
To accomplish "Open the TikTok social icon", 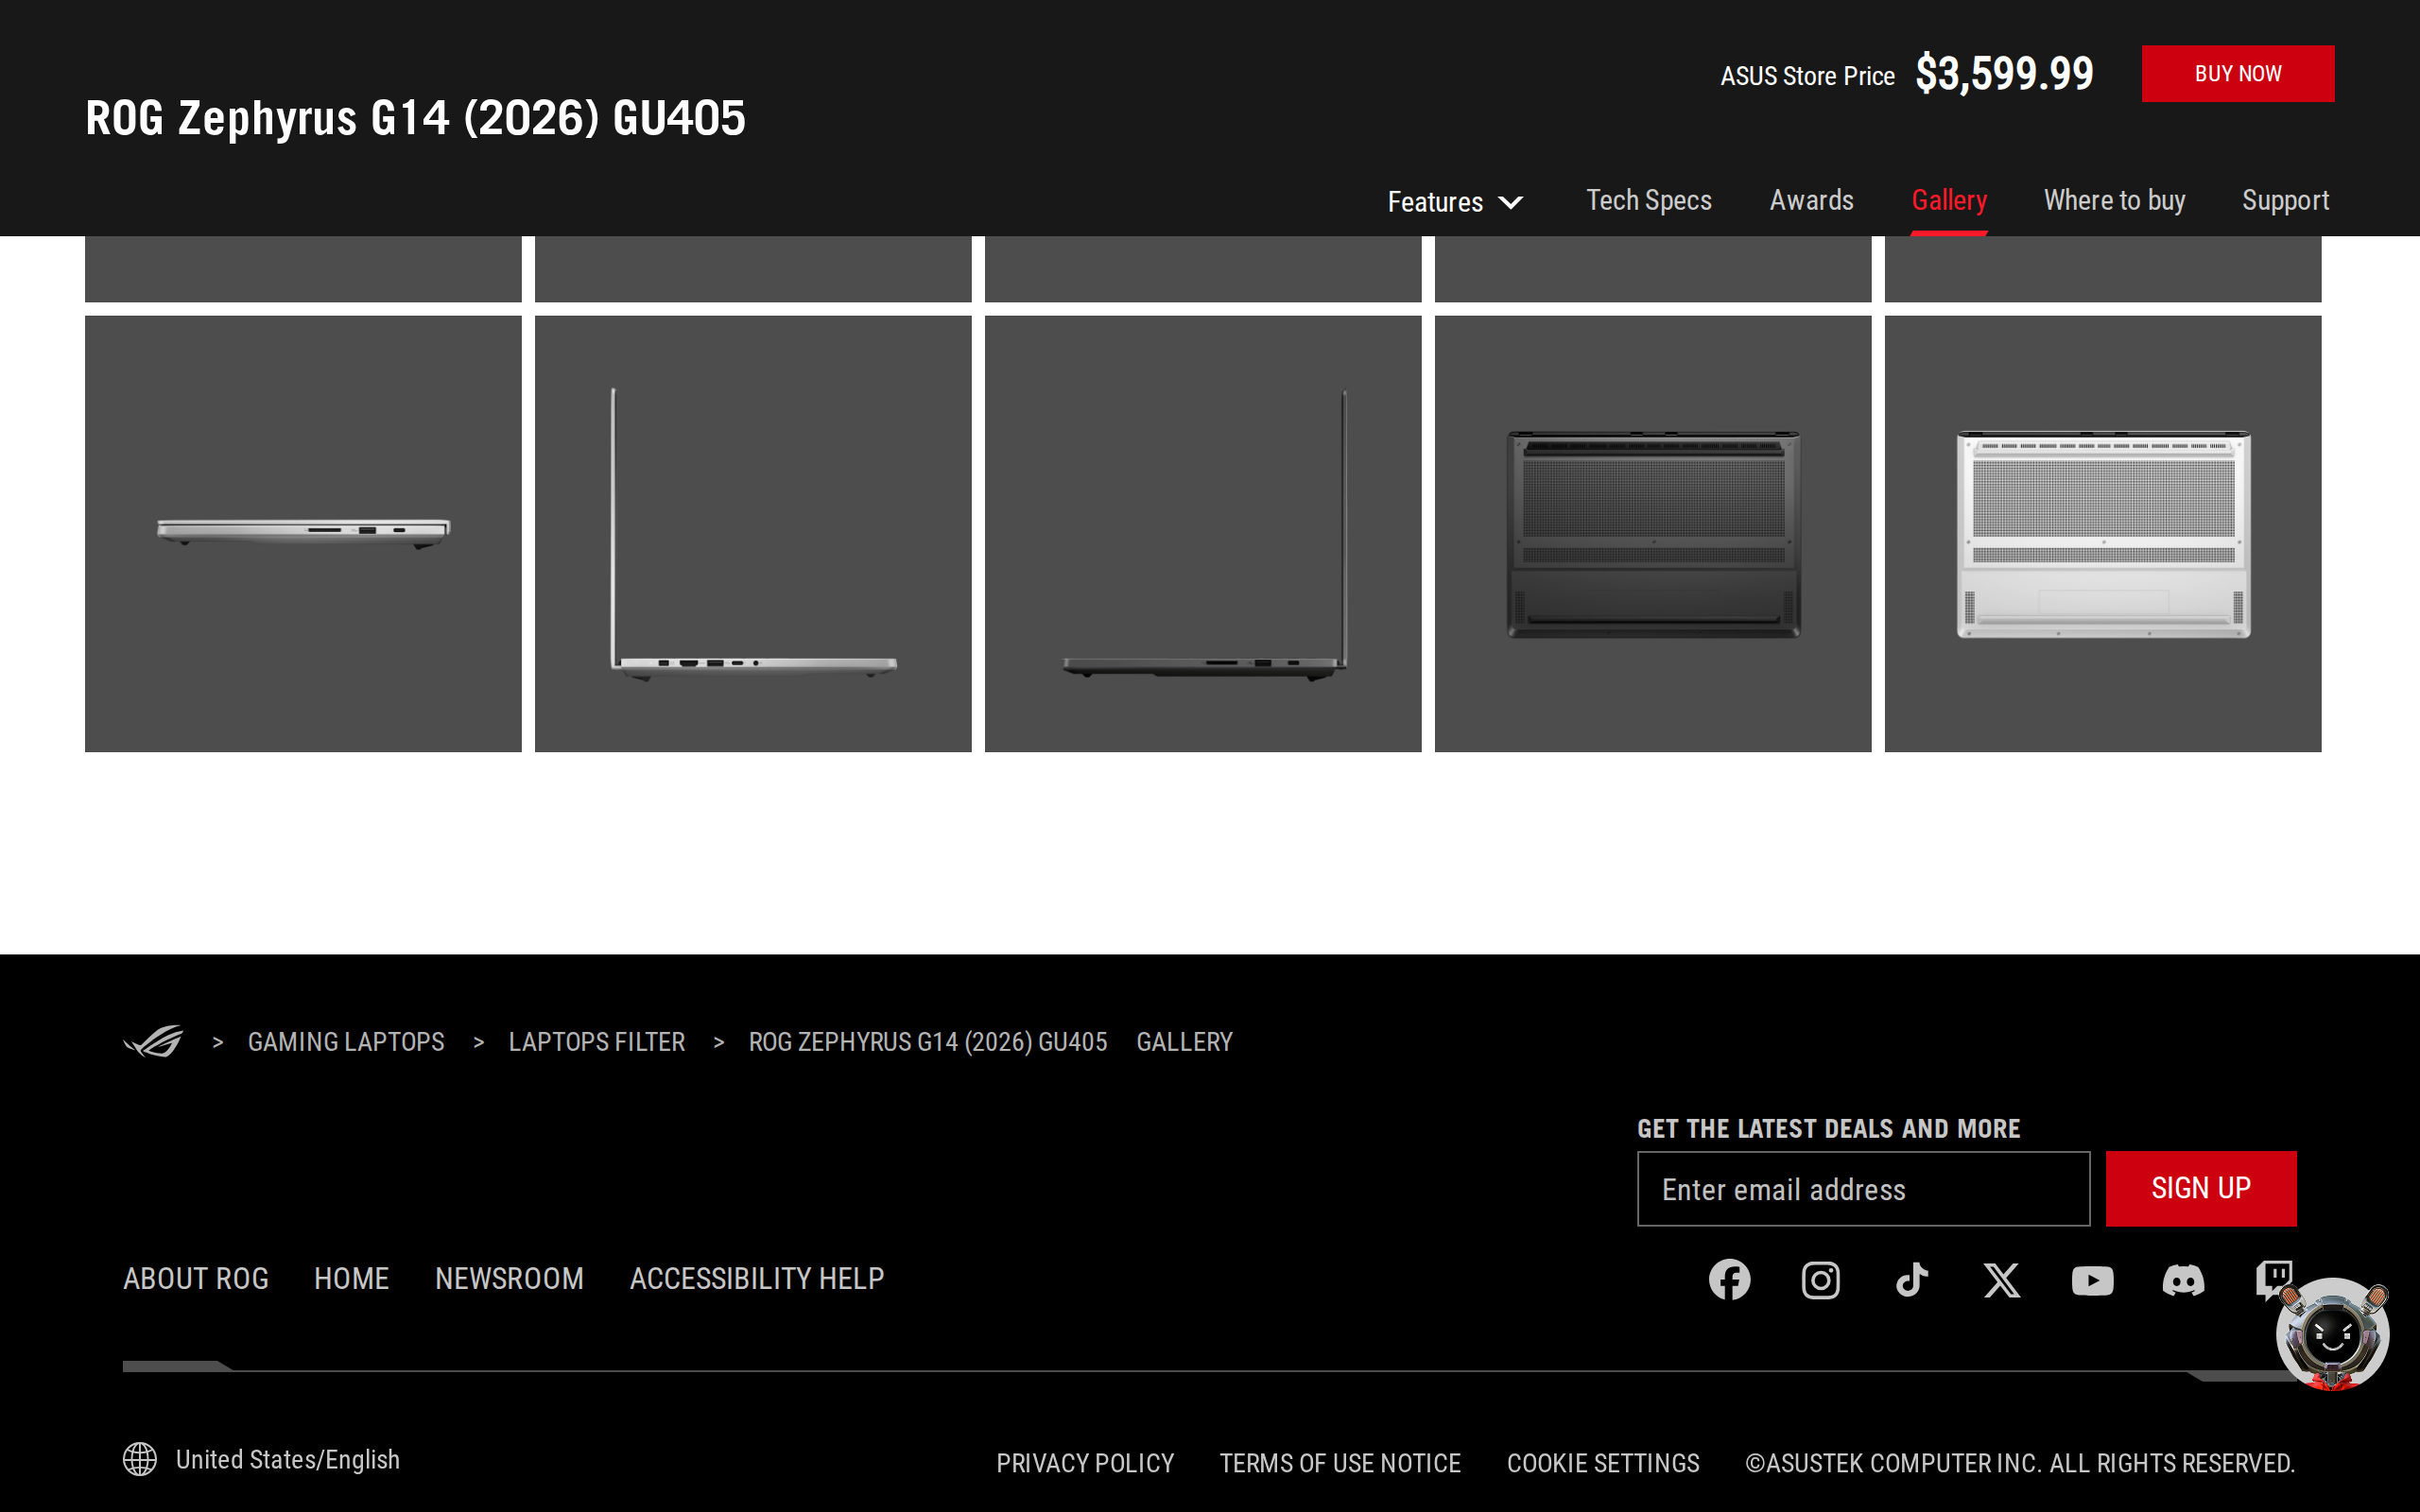I will pos(1911,1279).
